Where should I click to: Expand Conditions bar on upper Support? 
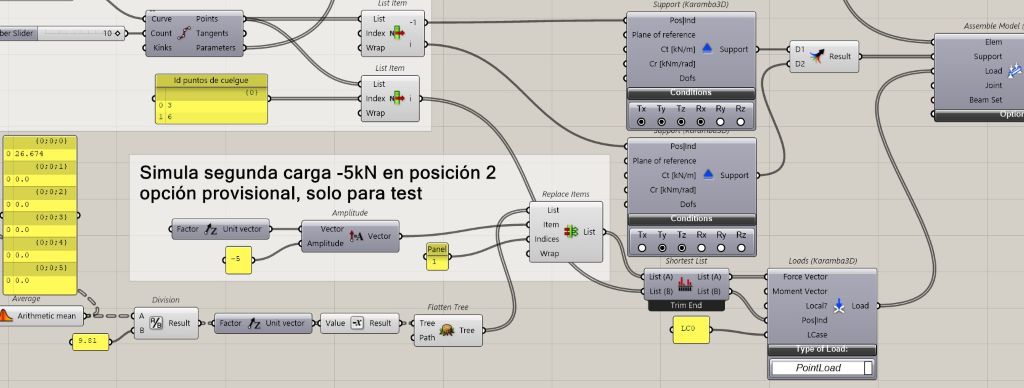pyautogui.click(x=691, y=93)
